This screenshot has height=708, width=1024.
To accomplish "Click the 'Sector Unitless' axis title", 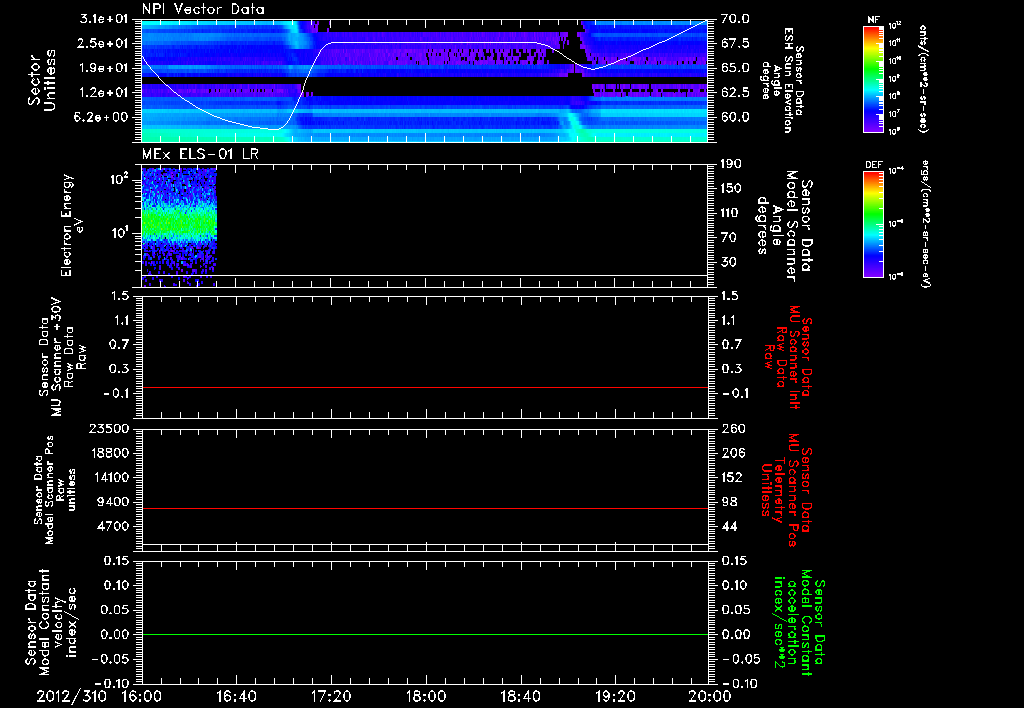I will coord(42,80).
